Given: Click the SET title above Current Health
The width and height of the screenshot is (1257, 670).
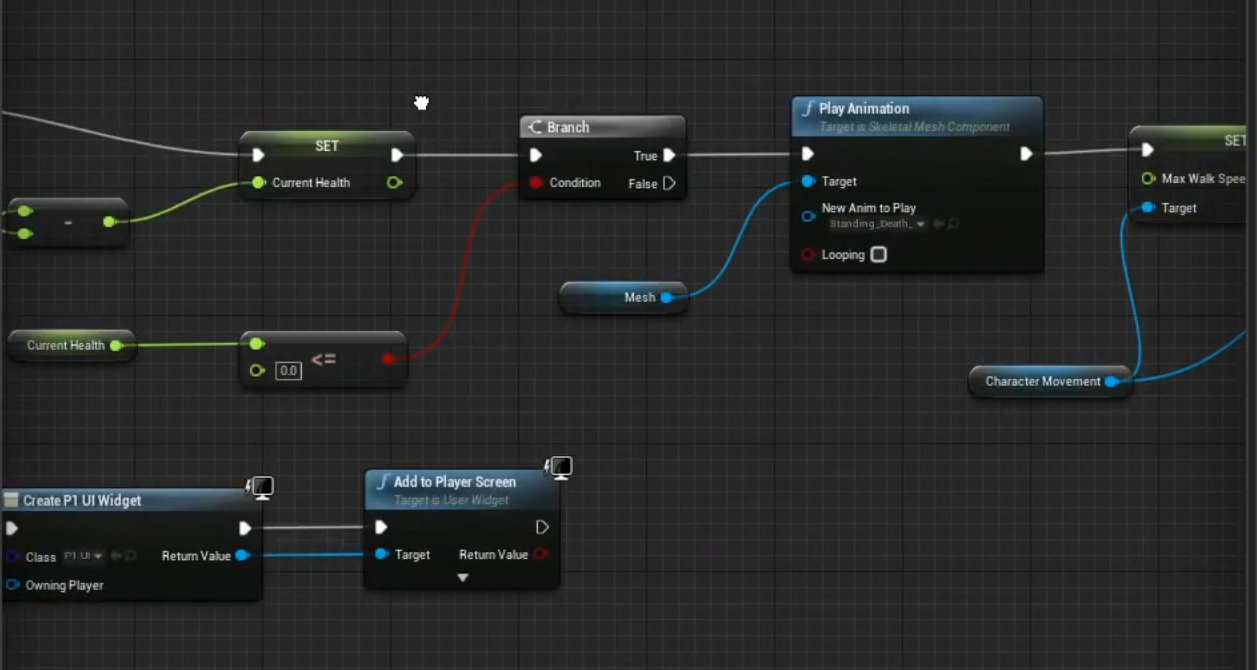Looking at the screenshot, I should (x=327, y=146).
